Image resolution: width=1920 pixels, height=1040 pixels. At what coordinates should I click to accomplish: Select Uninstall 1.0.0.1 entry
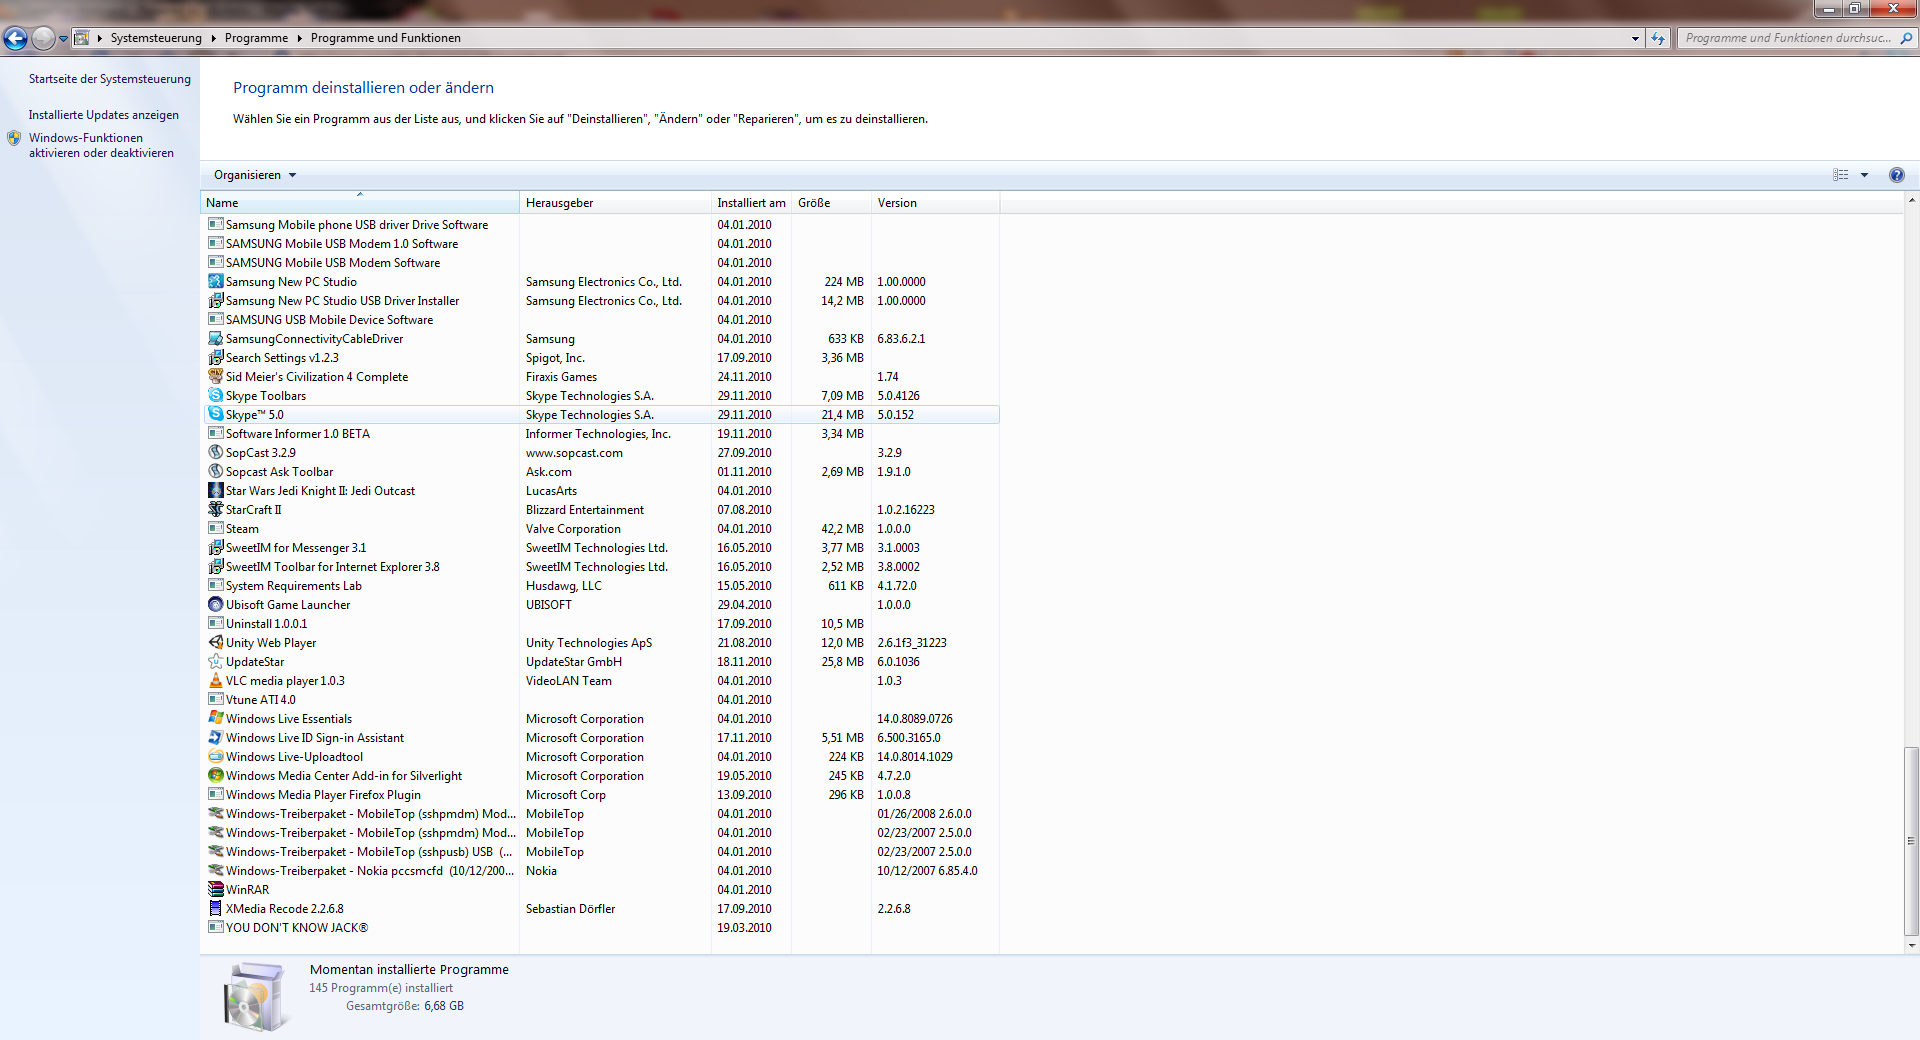pyautogui.click(x=600, y=623)
